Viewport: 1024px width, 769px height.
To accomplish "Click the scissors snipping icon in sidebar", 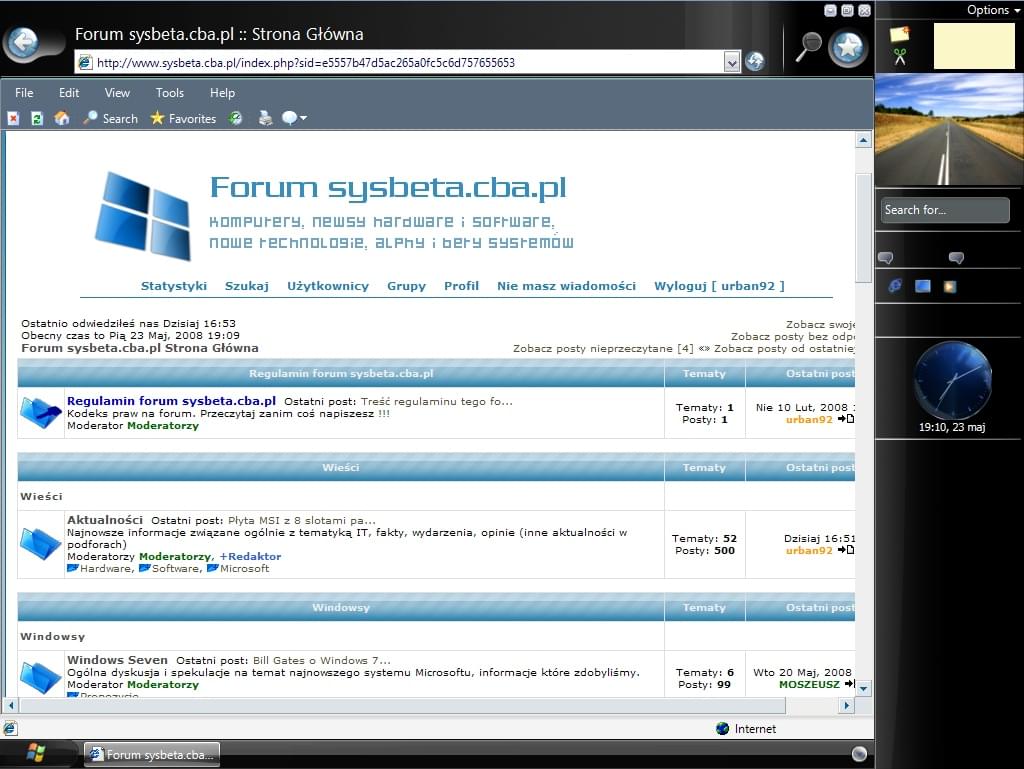I will (x=900, y=57).
